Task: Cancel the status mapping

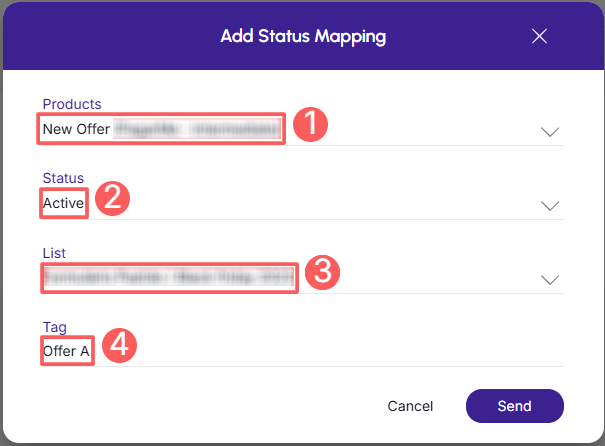Action: 410,406
